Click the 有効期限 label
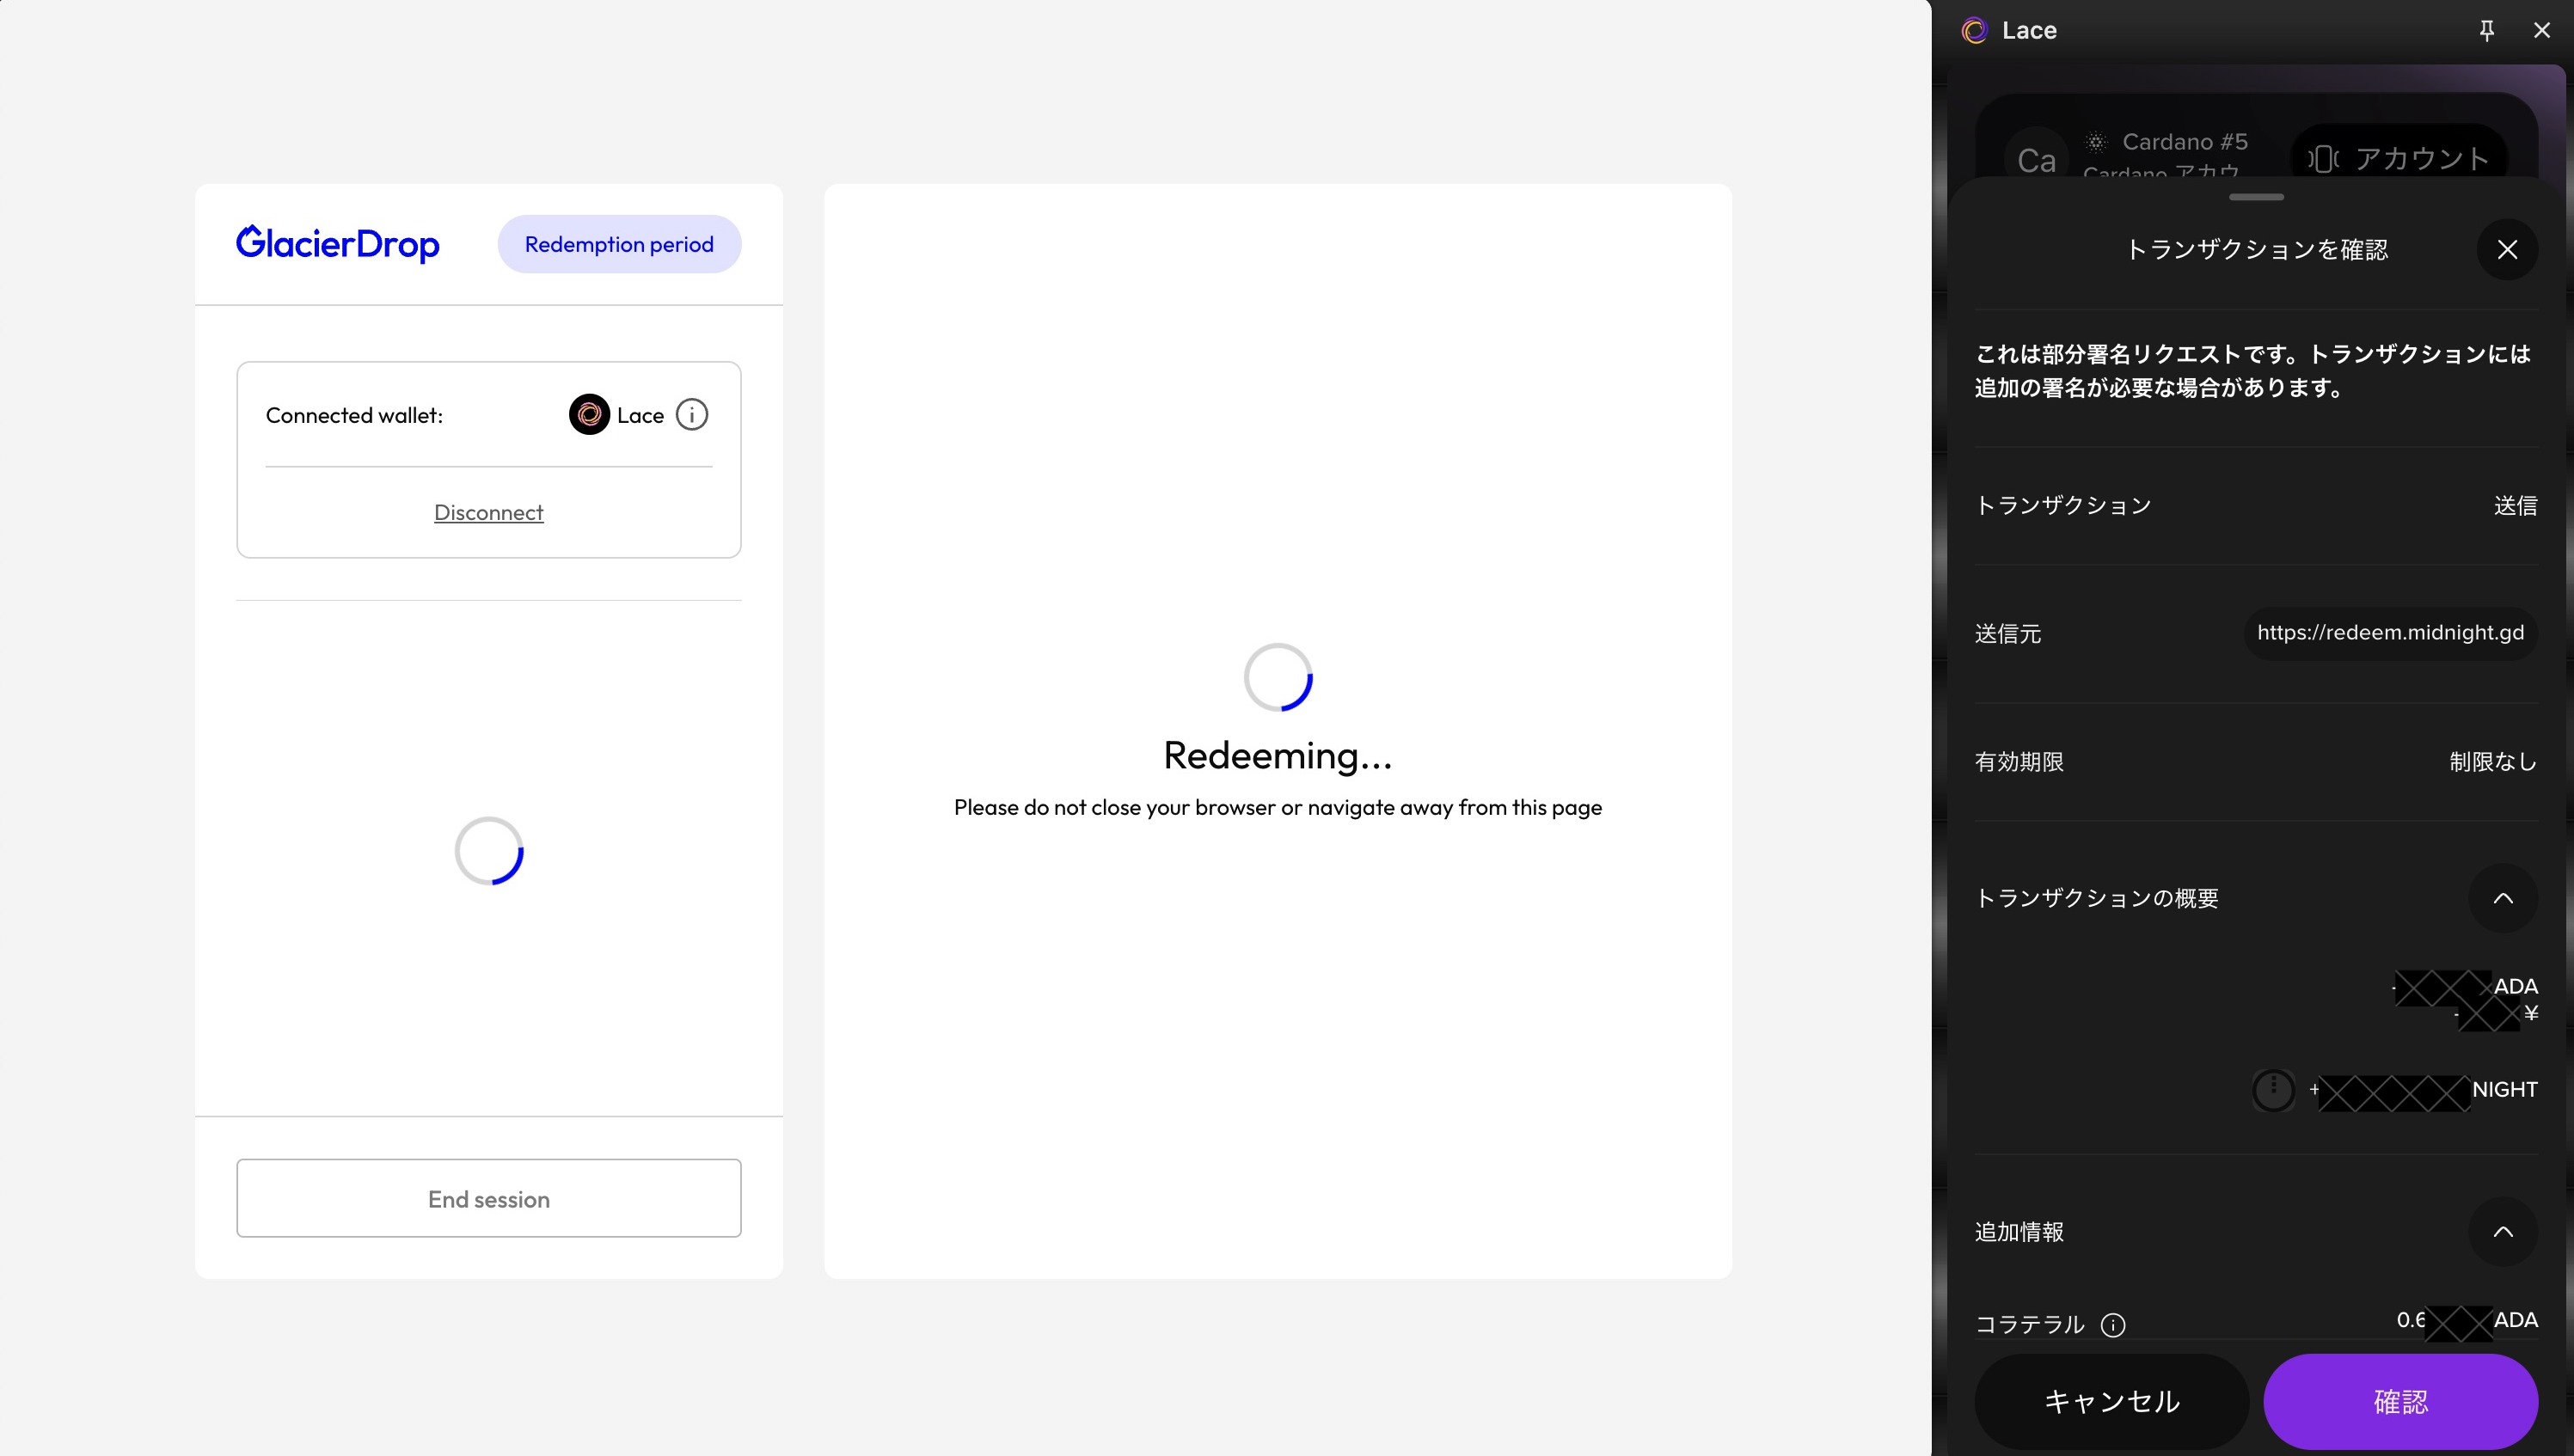The width and height of the screenshot is (2574, 1456). [2019, 762]
